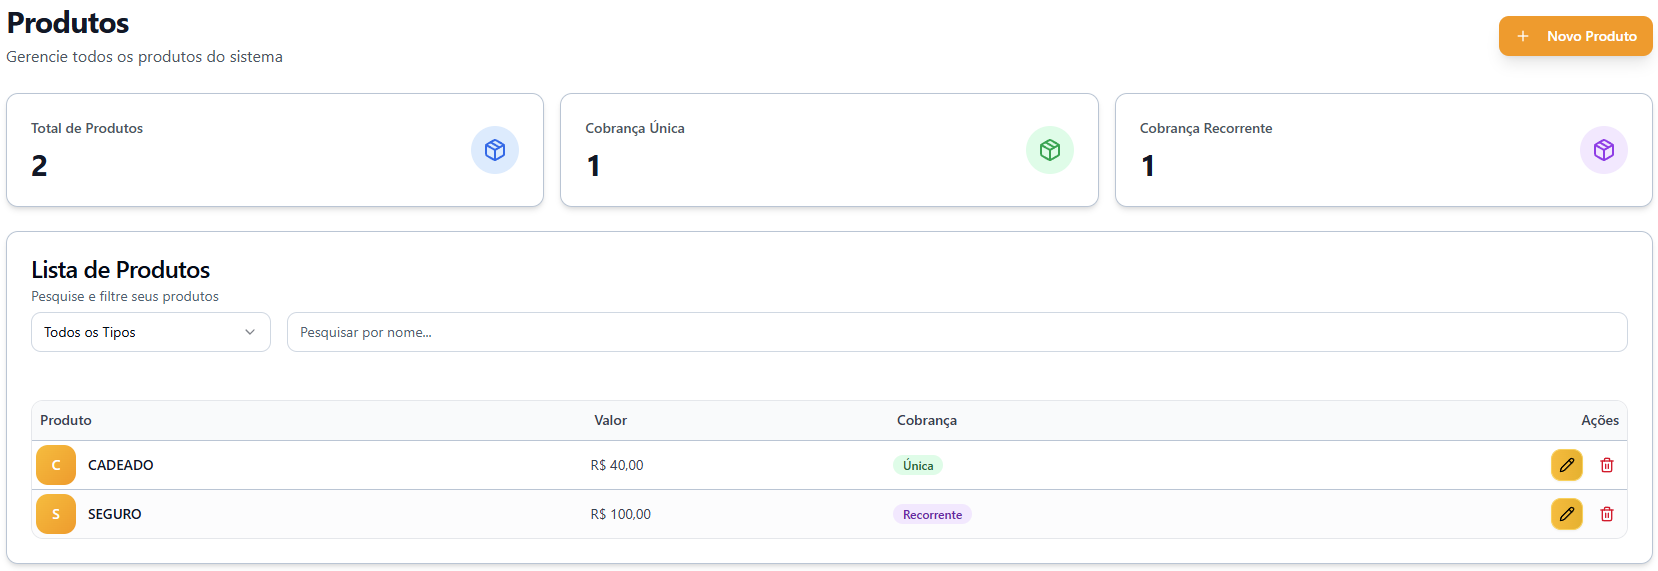Click the Cobrança column header

coord(926,420)
